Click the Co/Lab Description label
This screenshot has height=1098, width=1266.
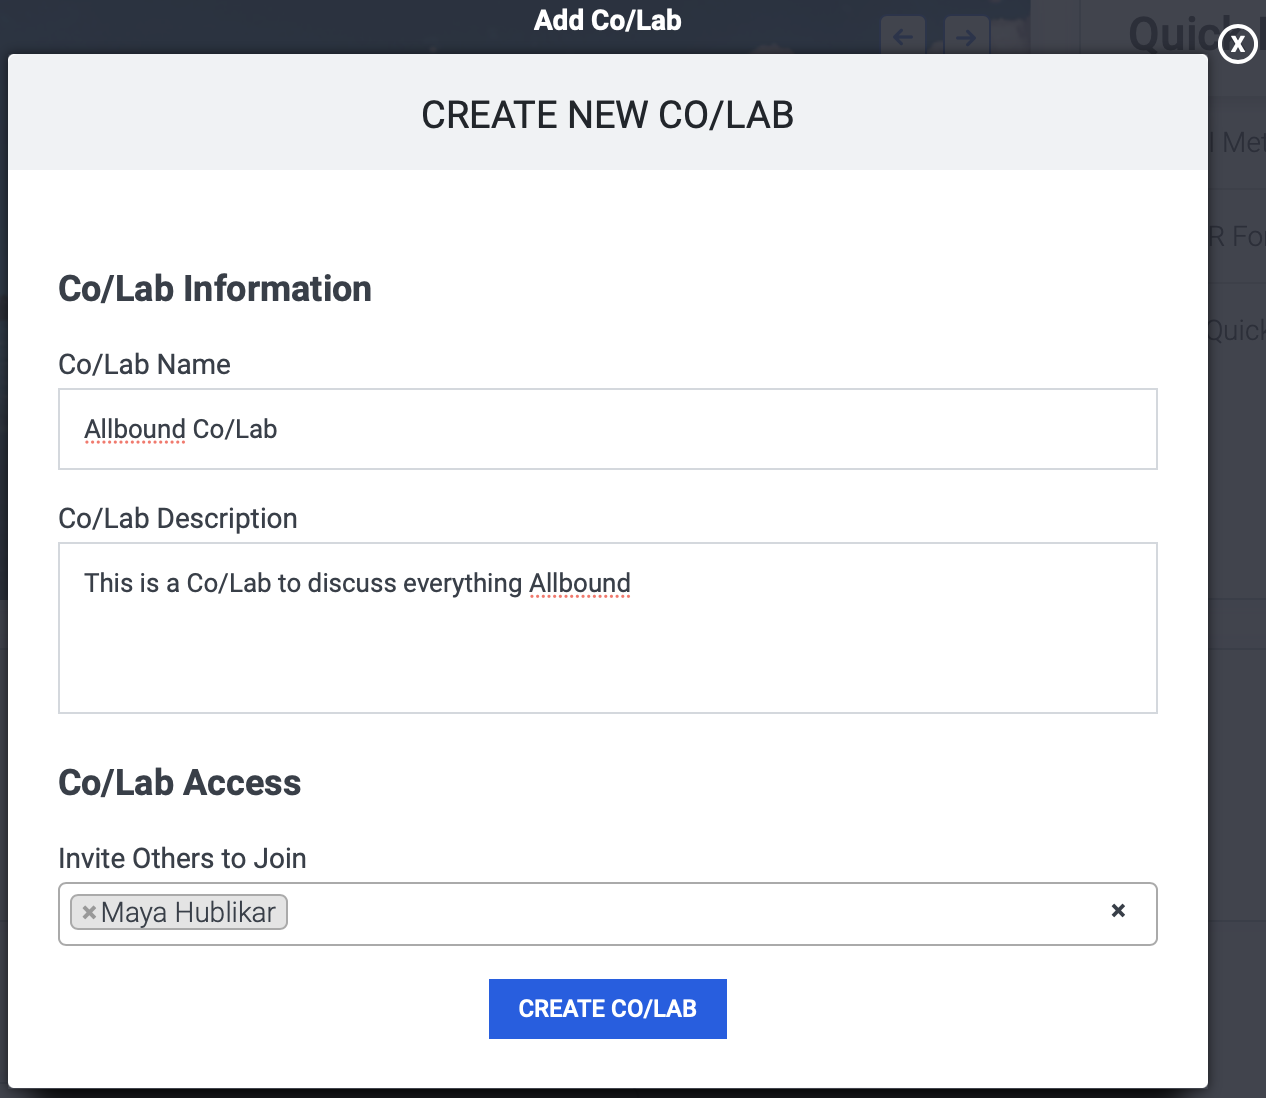[x=178, y=518]
